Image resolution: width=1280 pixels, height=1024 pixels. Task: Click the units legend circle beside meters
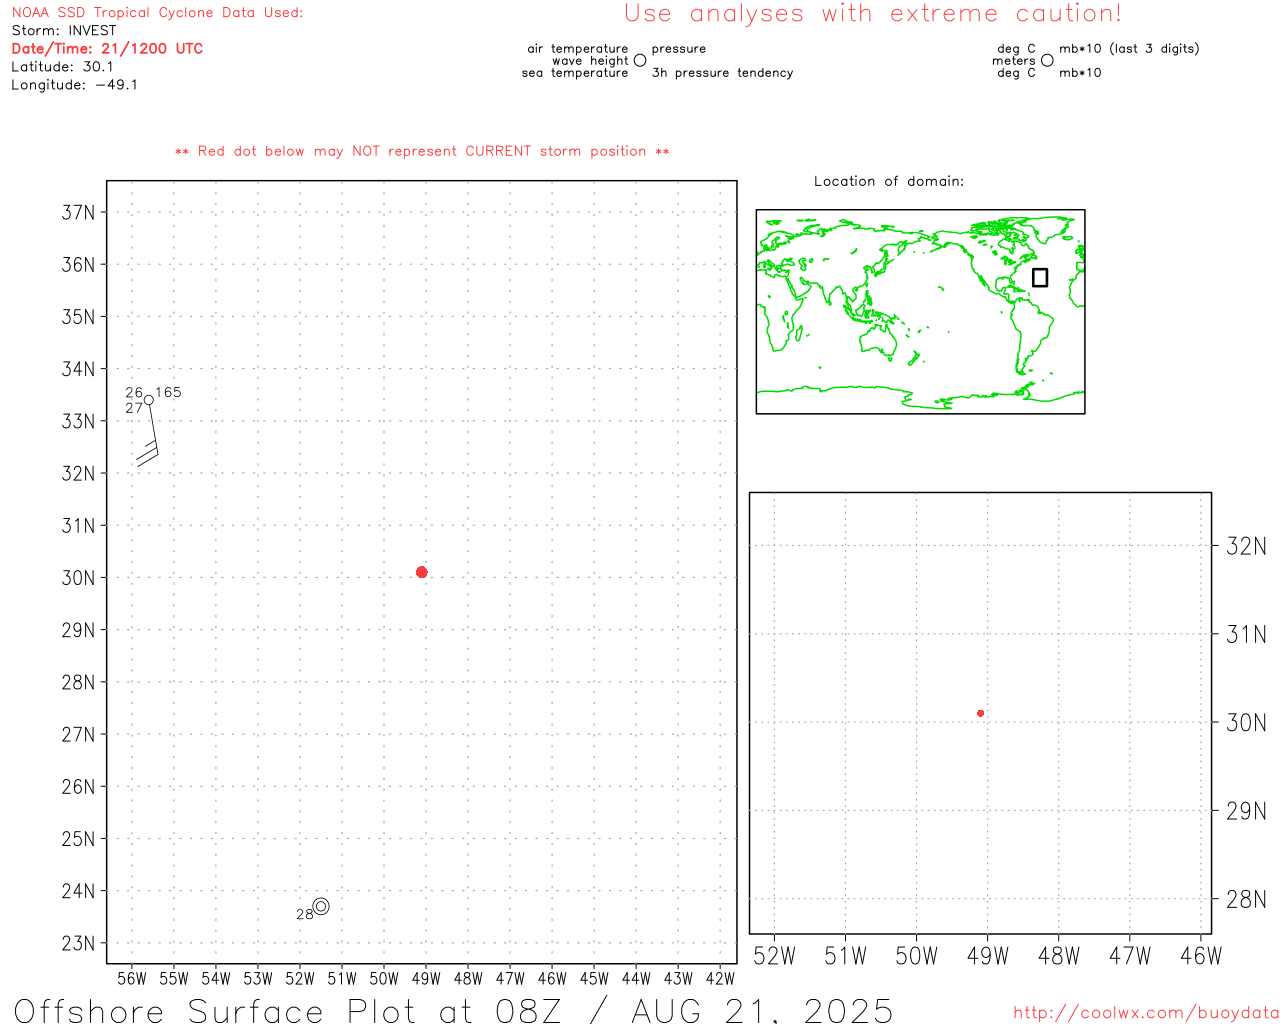coord(1047,60)
